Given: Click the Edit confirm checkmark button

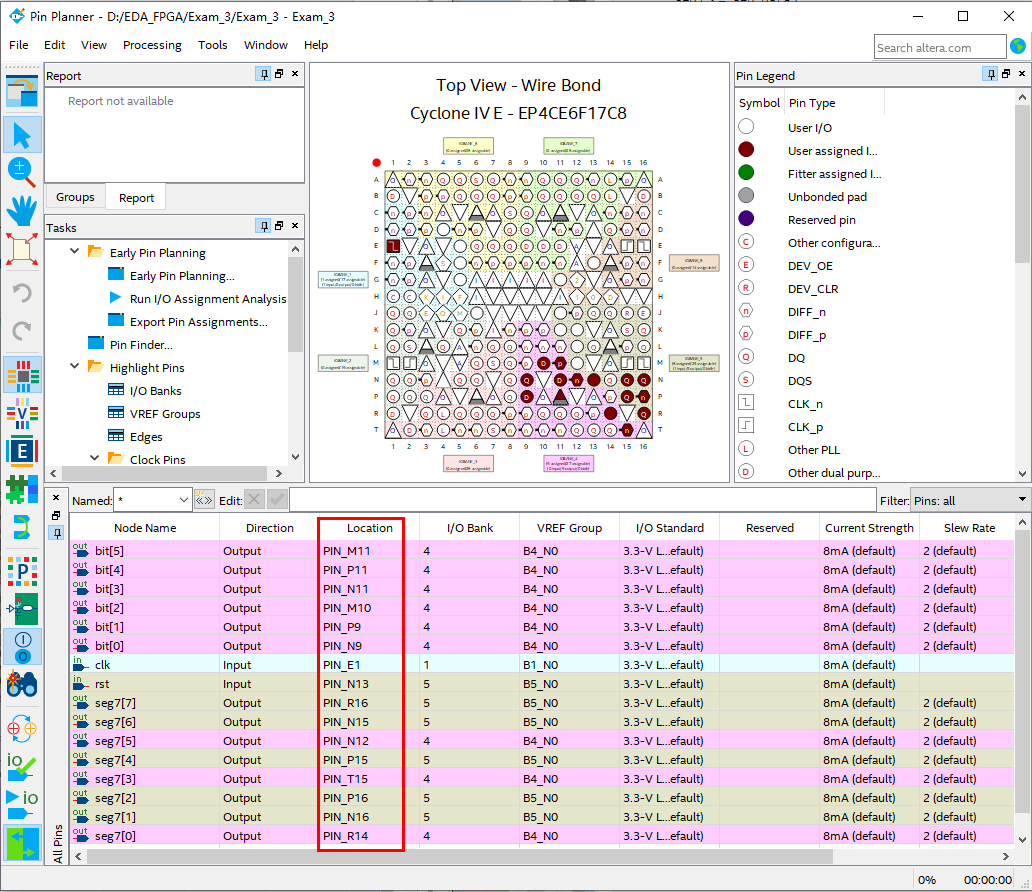Looking at the screenshot, I should click(277, 500).
